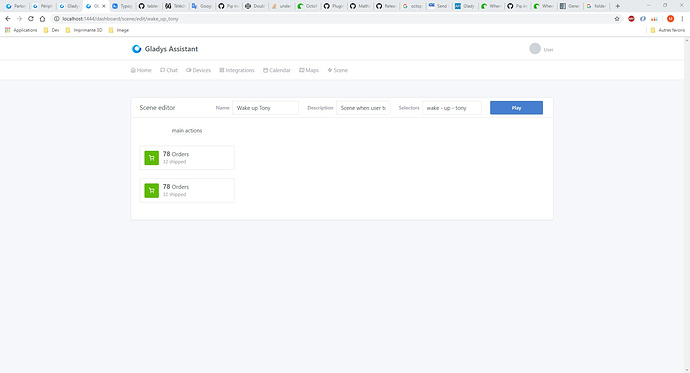Switch to the Google Translate tab
This screenshot has height=373, width=690.
point(201,6)
